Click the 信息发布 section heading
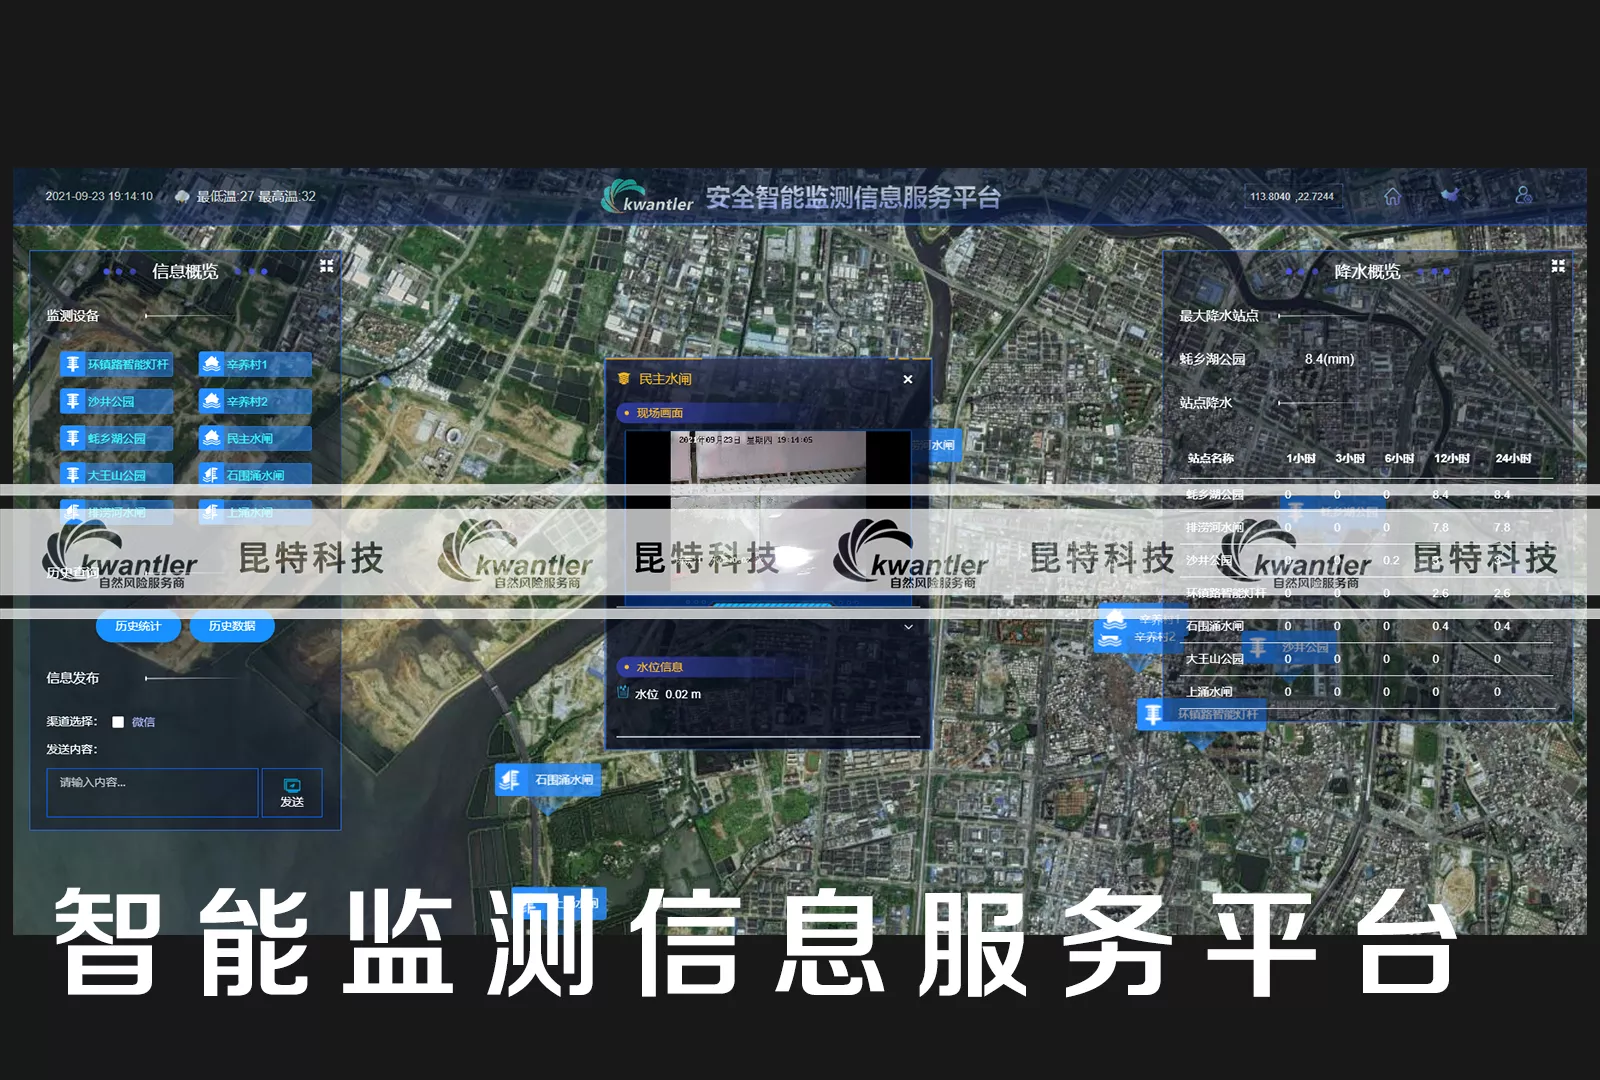Image resolution: width=1600 pixels, height=1080 pixels. pos(73,678)
